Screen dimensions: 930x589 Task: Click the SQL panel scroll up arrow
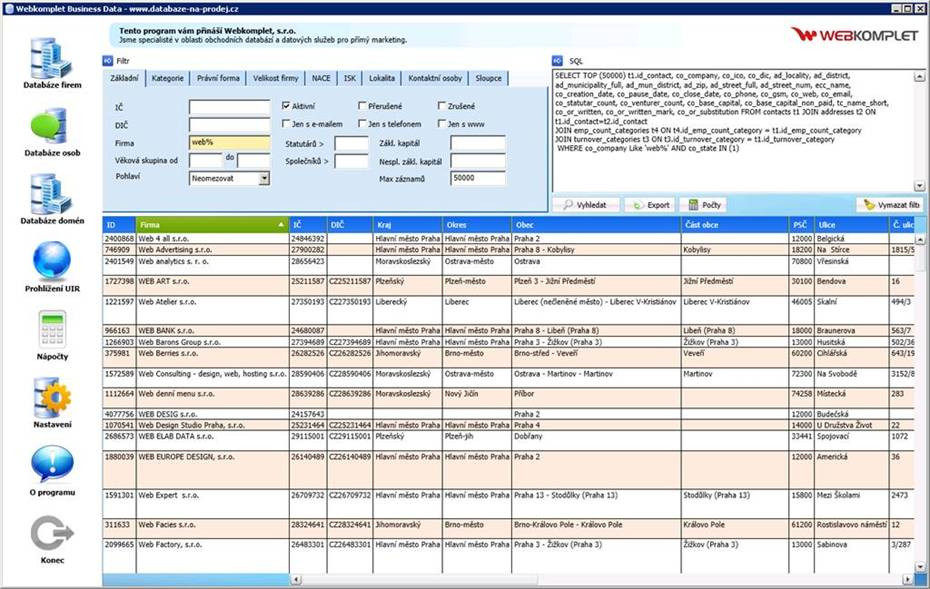[x=919, y=76]
